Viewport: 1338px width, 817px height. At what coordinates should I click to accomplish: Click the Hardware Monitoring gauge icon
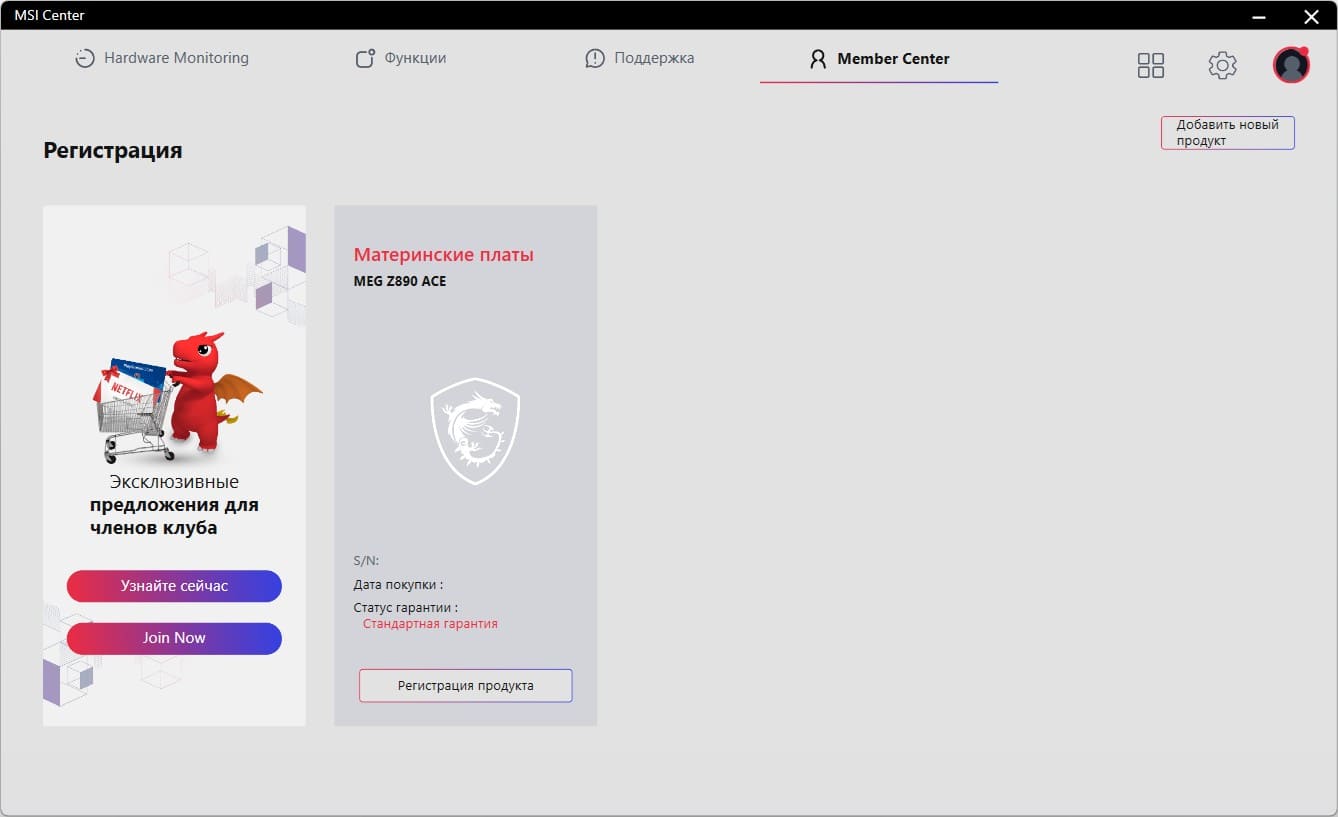[x=84, y=59]
